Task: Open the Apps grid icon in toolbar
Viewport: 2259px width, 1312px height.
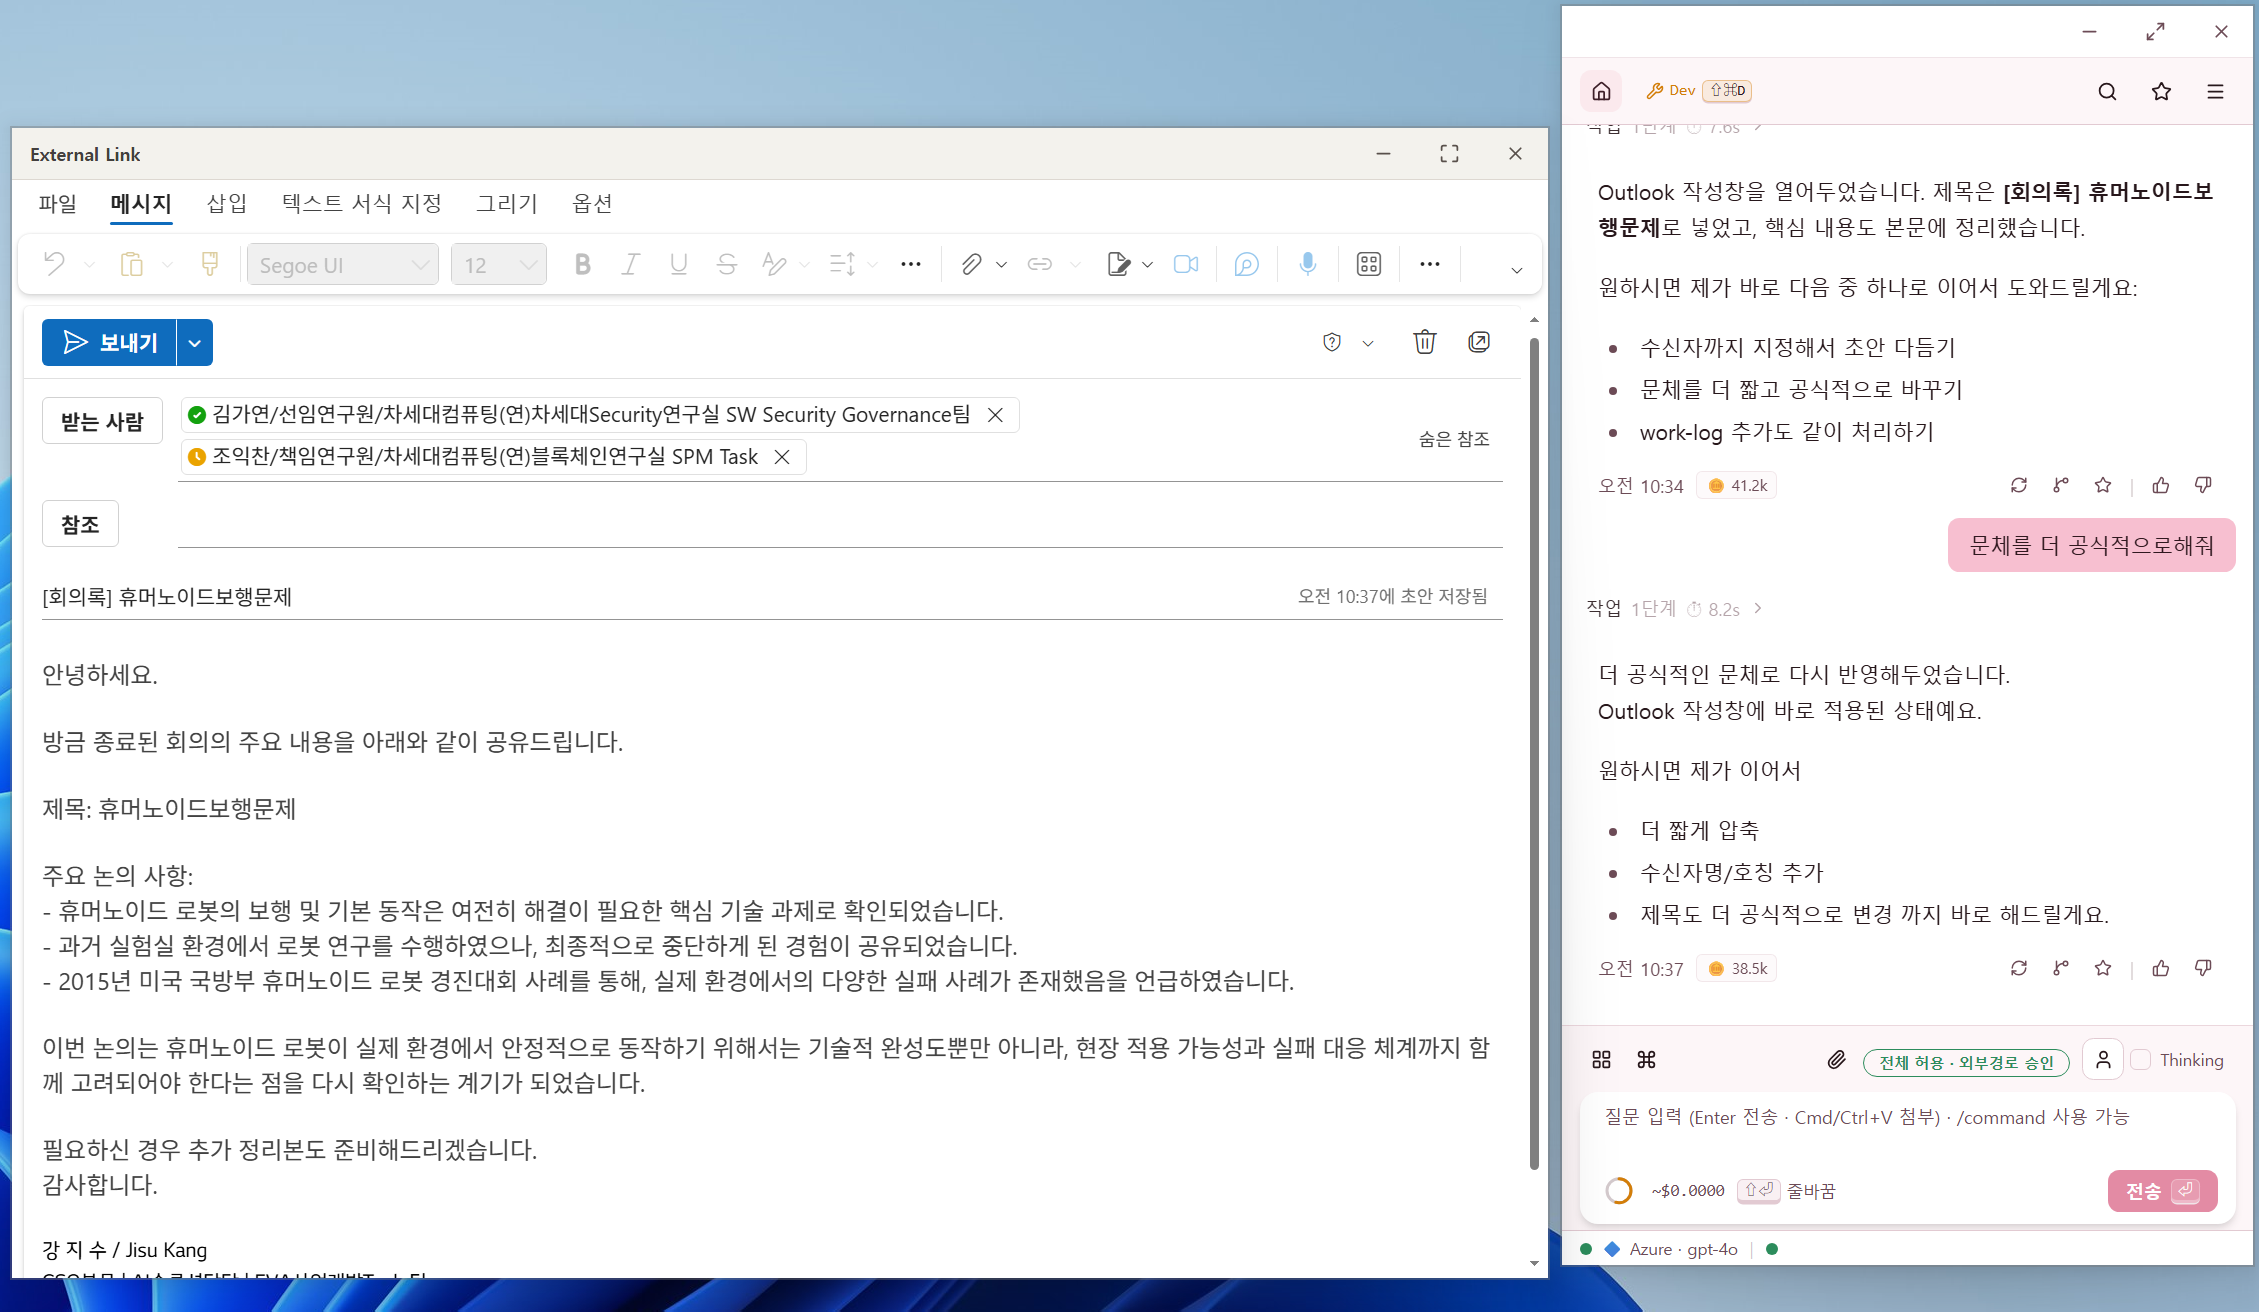Action: [x=1369, y=264]
